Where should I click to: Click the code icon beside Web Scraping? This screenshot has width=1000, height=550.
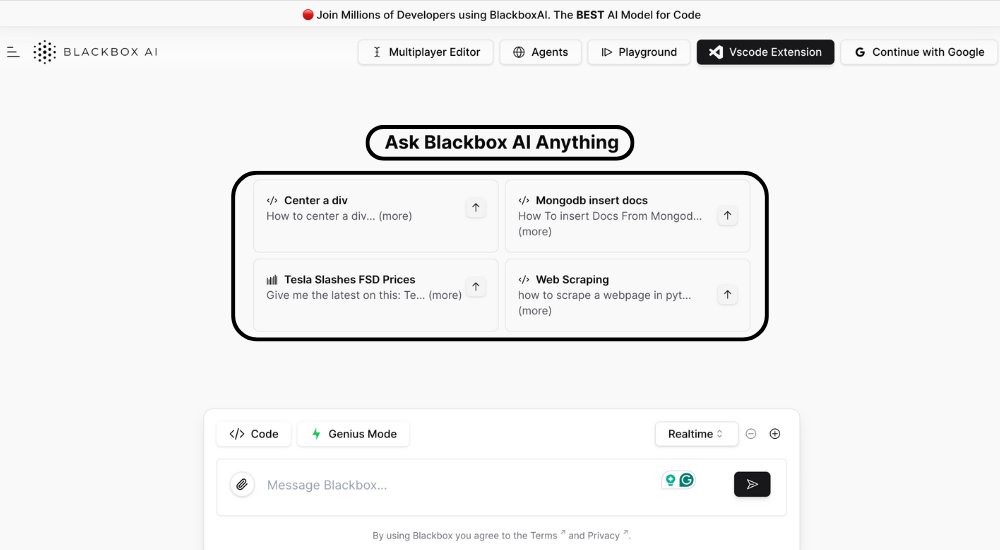pyautogui.click(x=524, y=279)
